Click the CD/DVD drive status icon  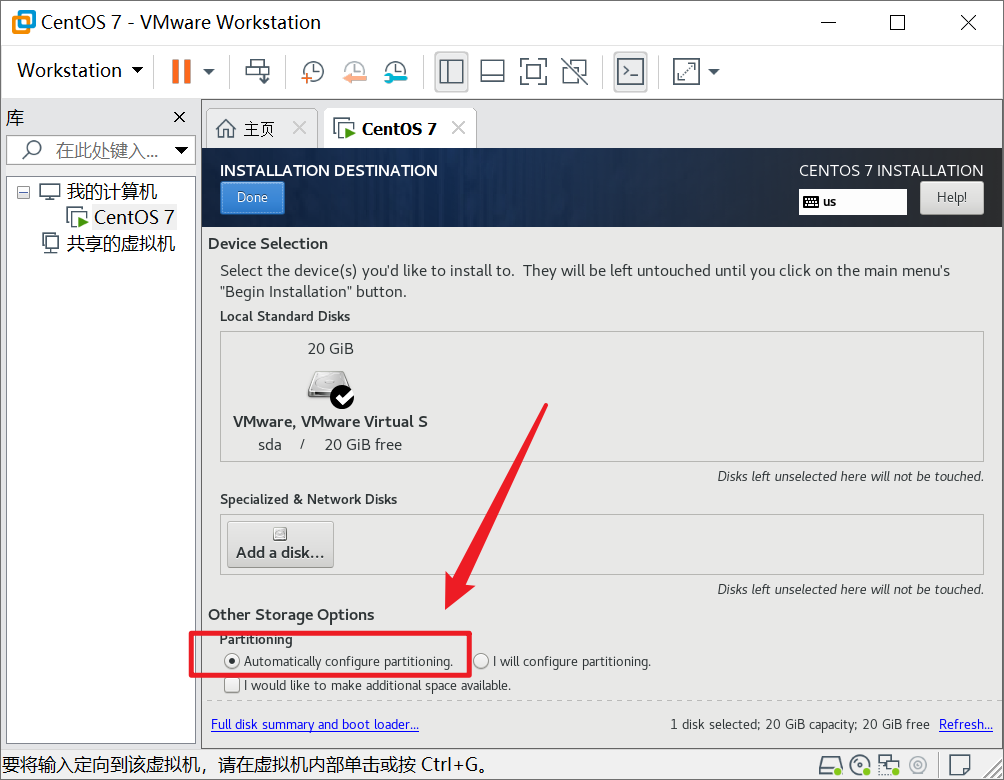point(859,765)
